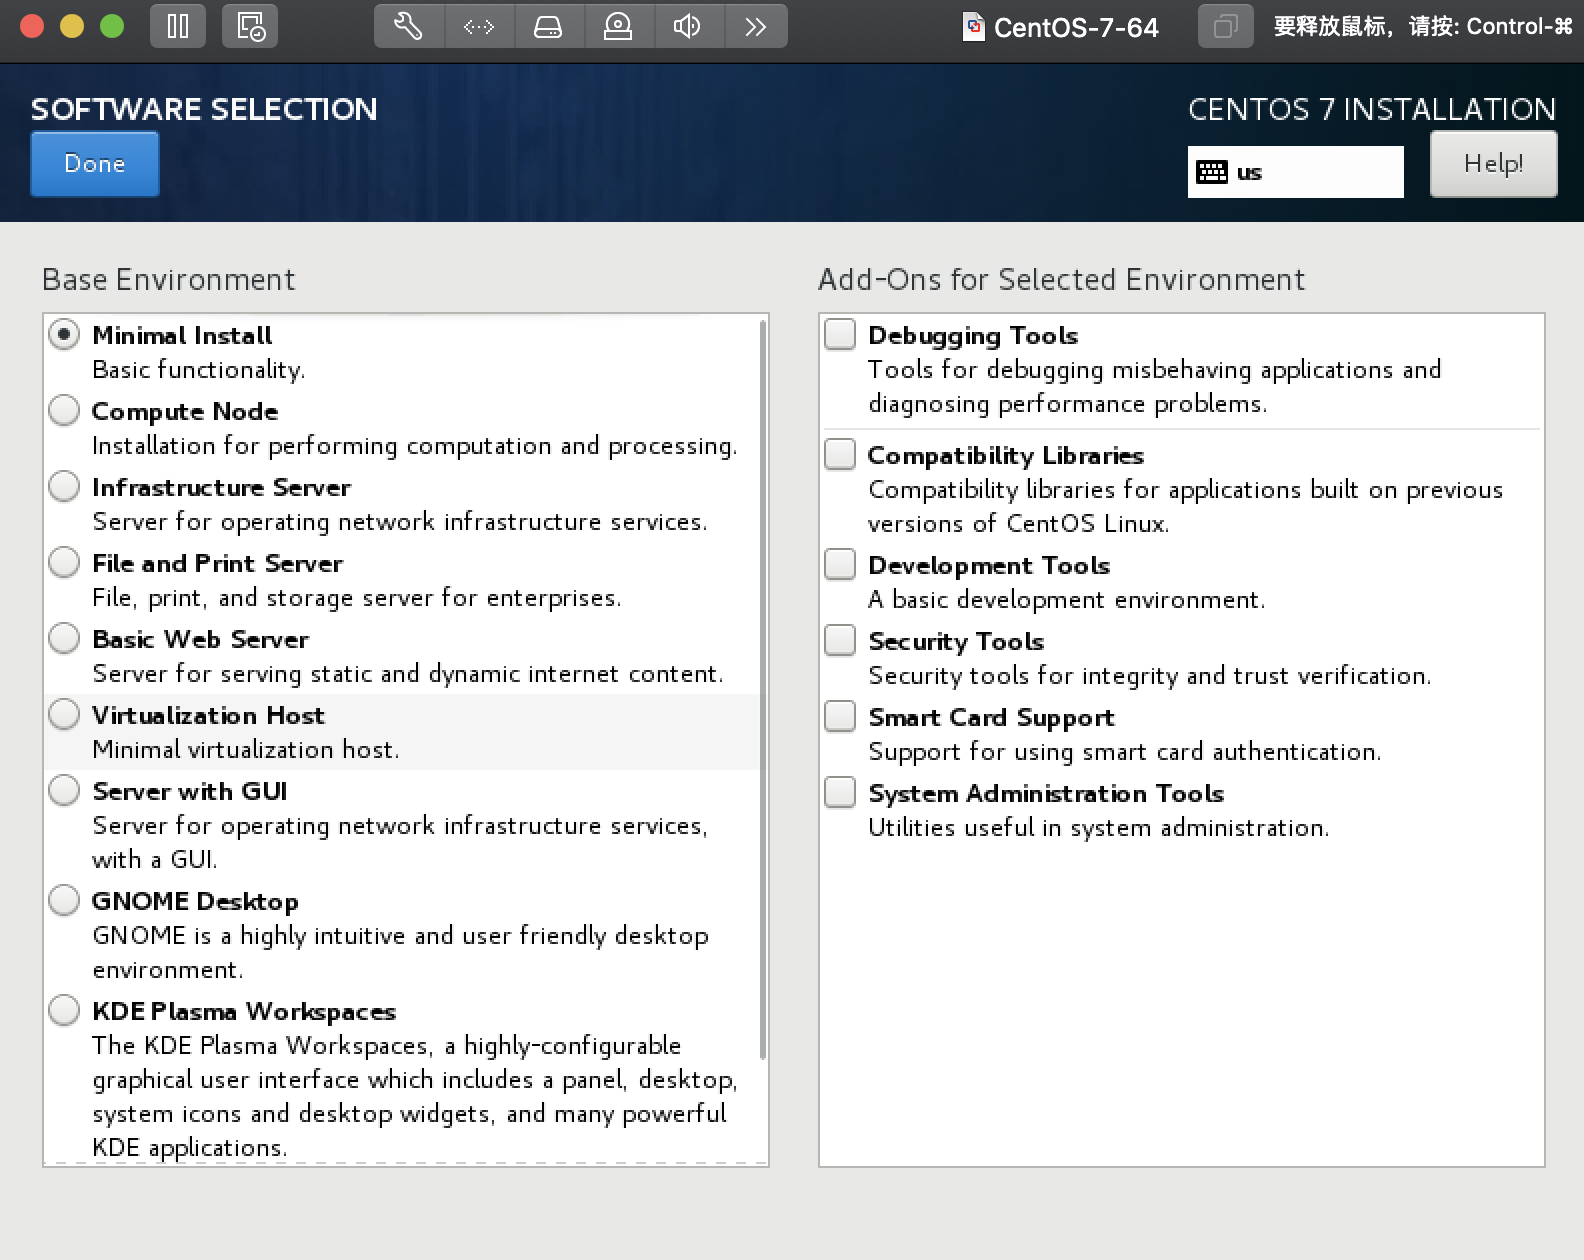Click the keyboard layout icon

click(x=1212, y=172)
